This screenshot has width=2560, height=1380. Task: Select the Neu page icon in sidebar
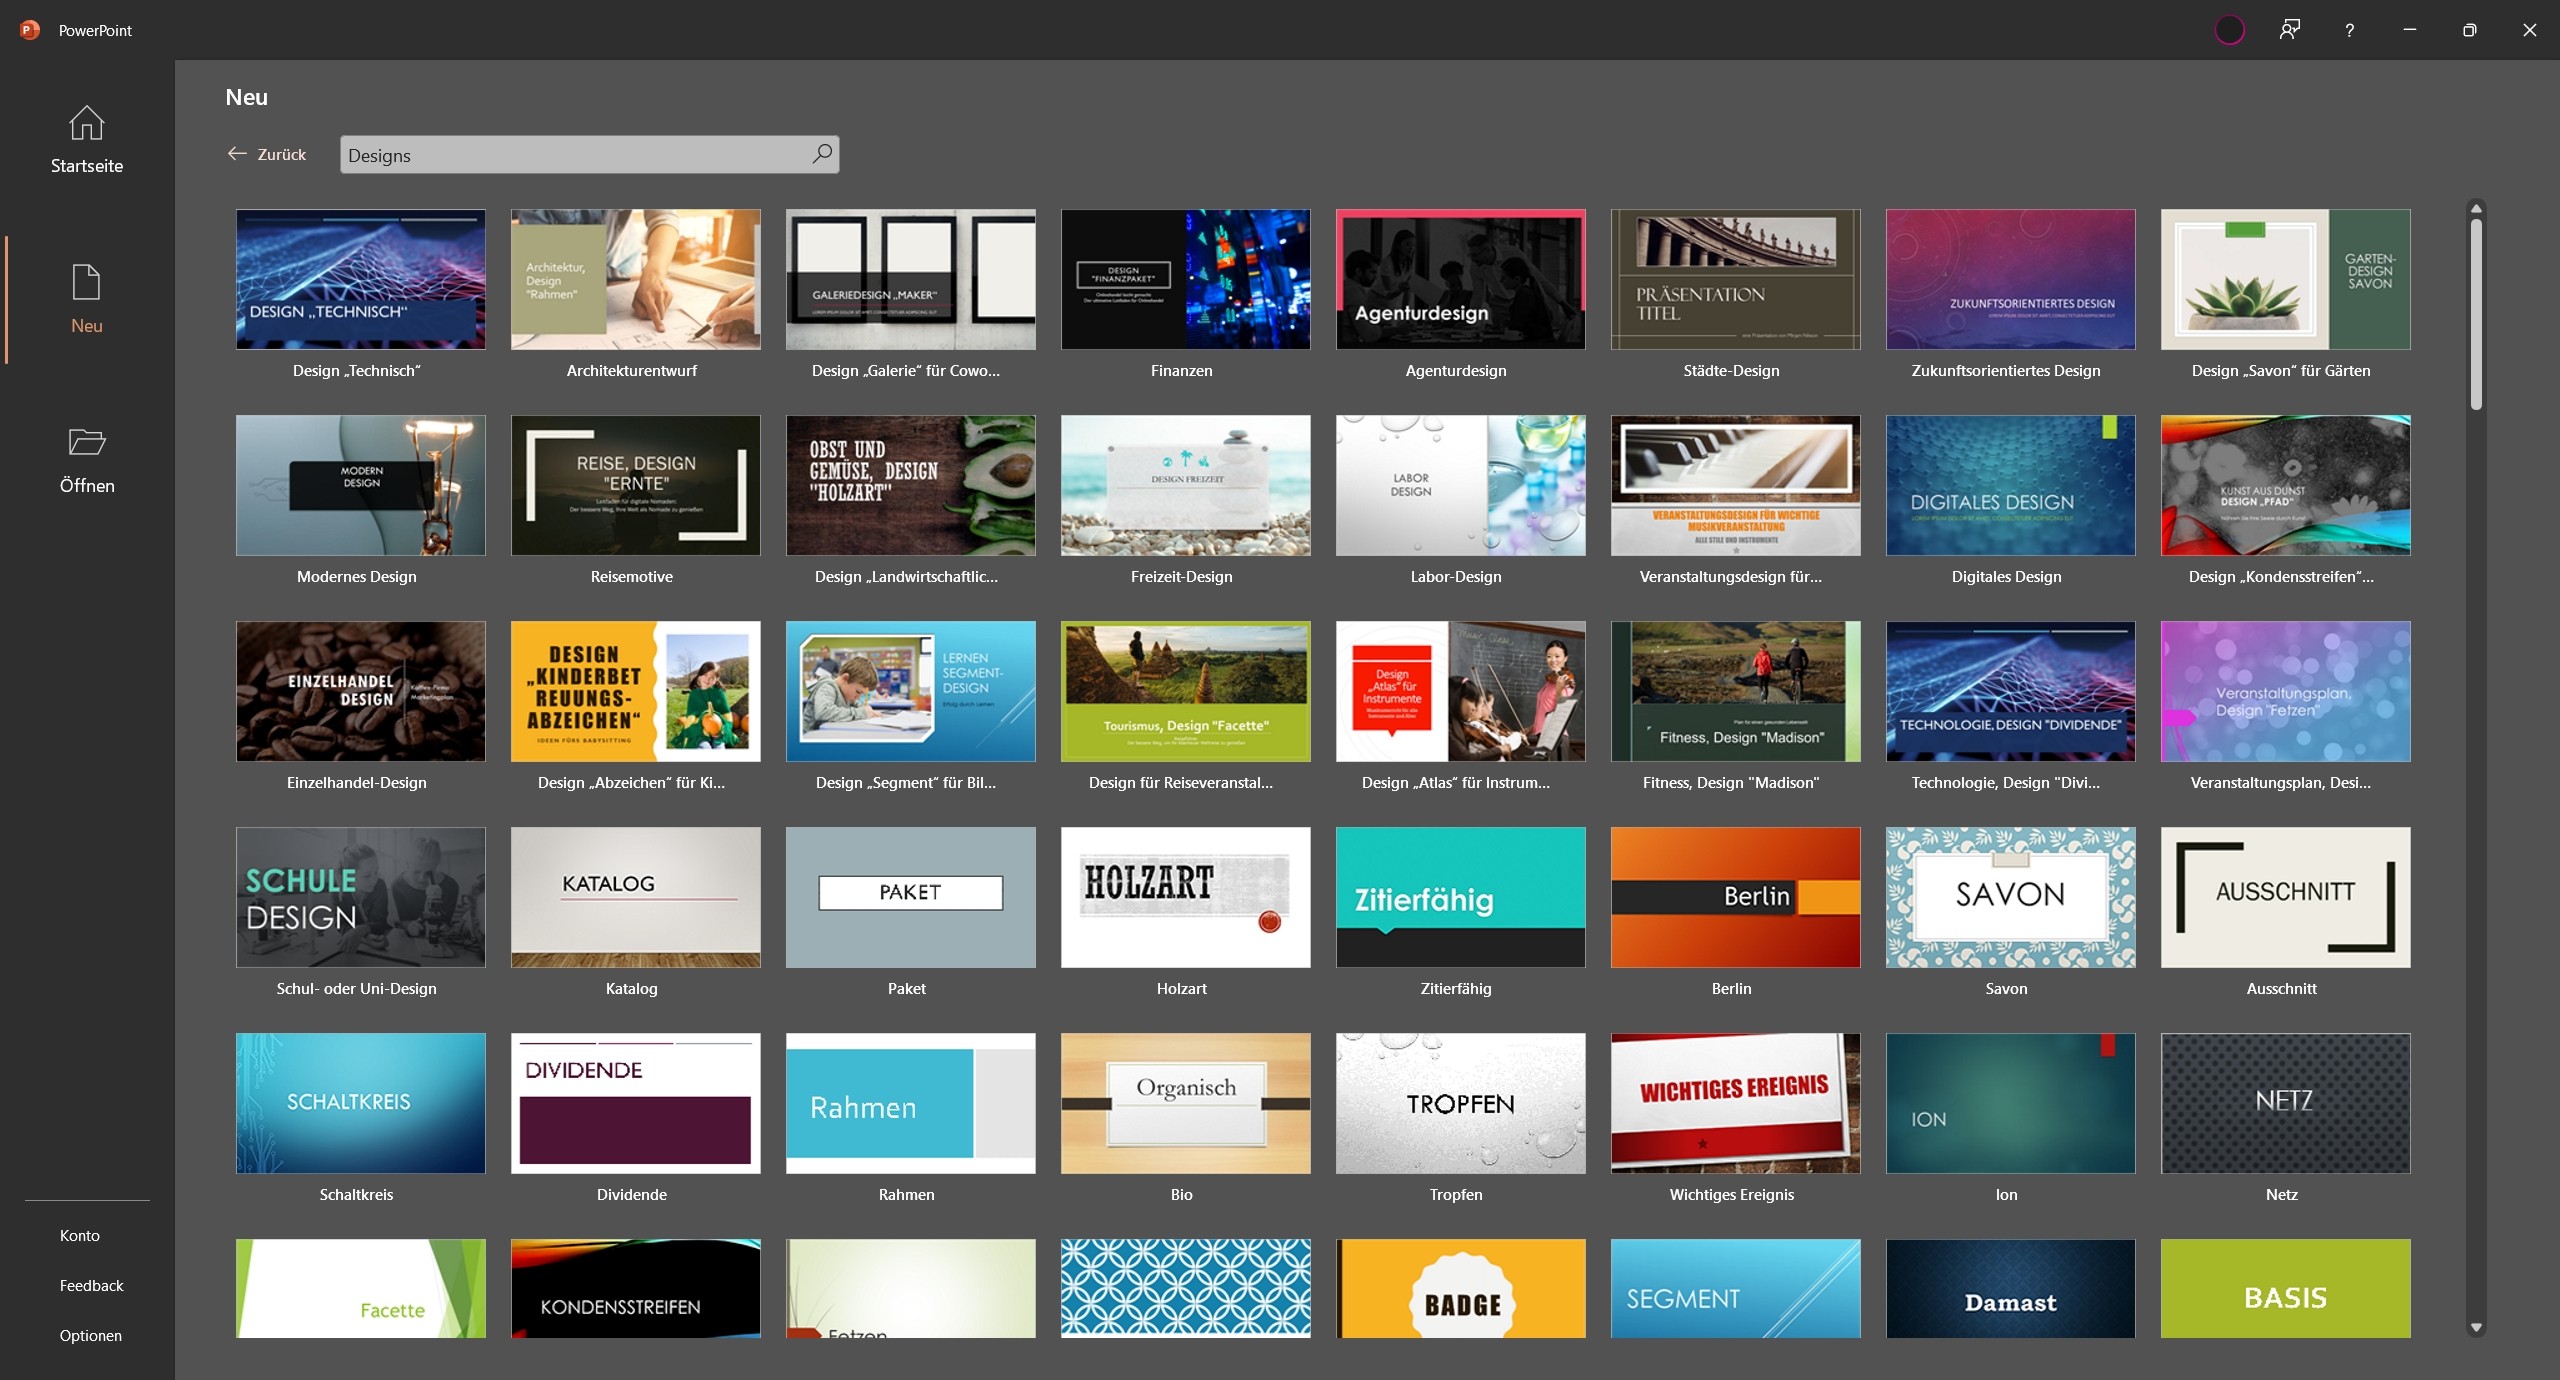(x=86, y=283)
